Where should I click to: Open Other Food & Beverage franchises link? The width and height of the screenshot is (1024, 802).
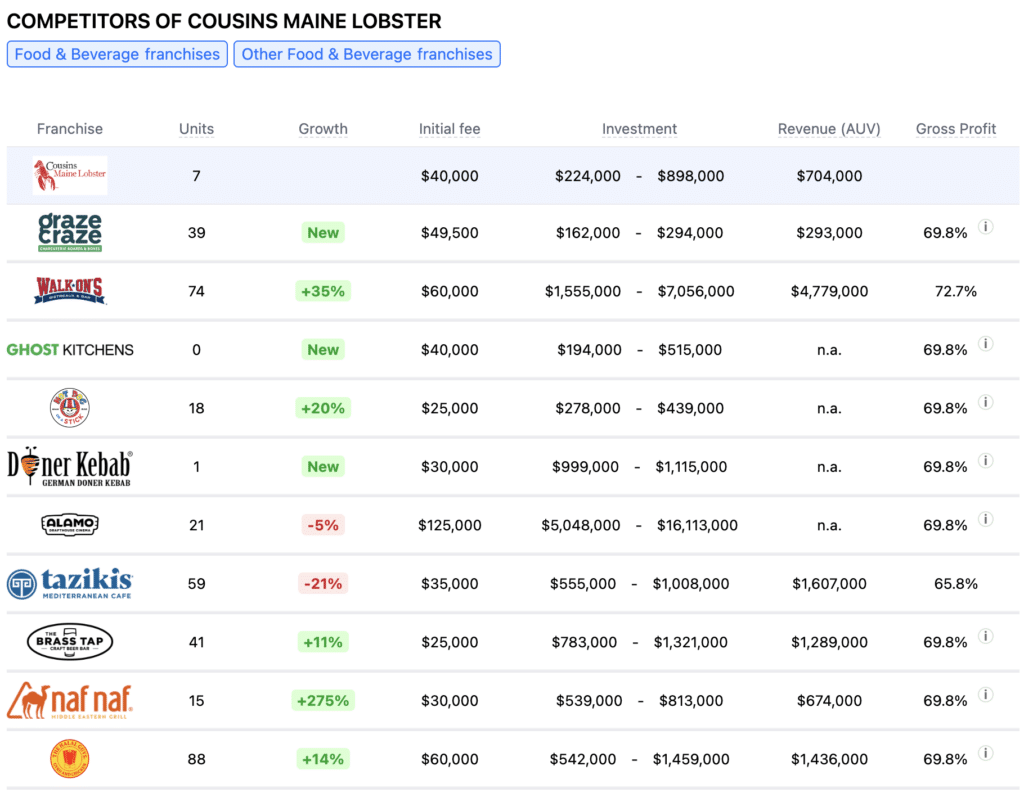pyautogui.click(x=367, y=54)
